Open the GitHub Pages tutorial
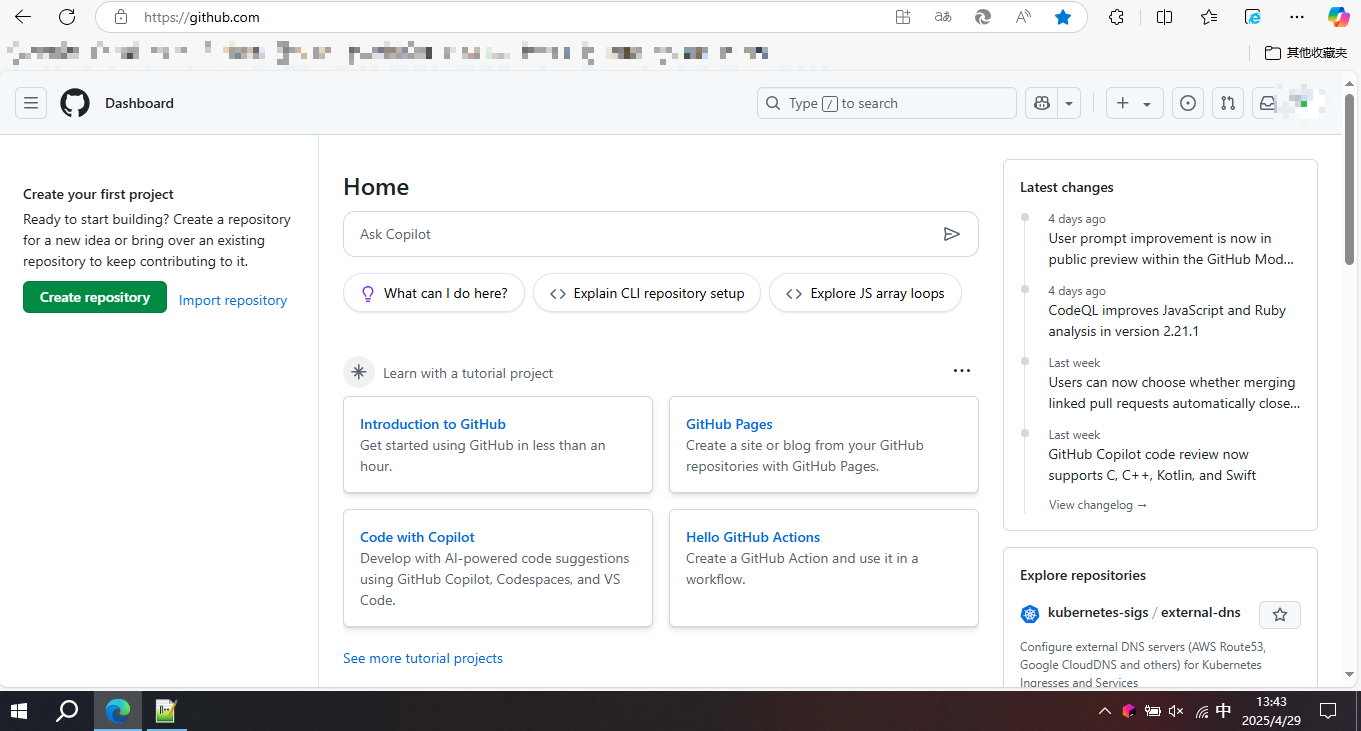1361x731 pixels. [x=729, y=424]
